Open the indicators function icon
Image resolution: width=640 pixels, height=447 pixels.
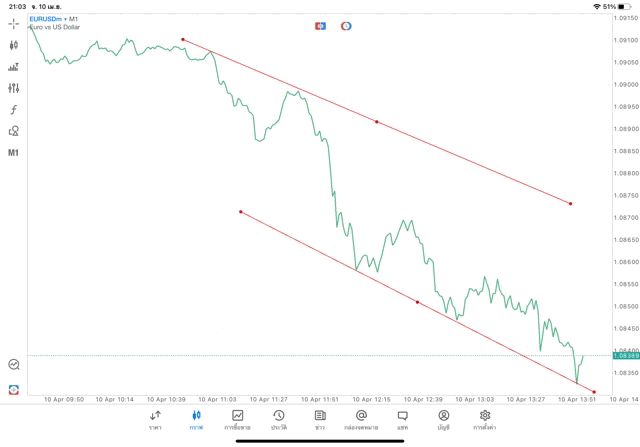tap(14, 109)
